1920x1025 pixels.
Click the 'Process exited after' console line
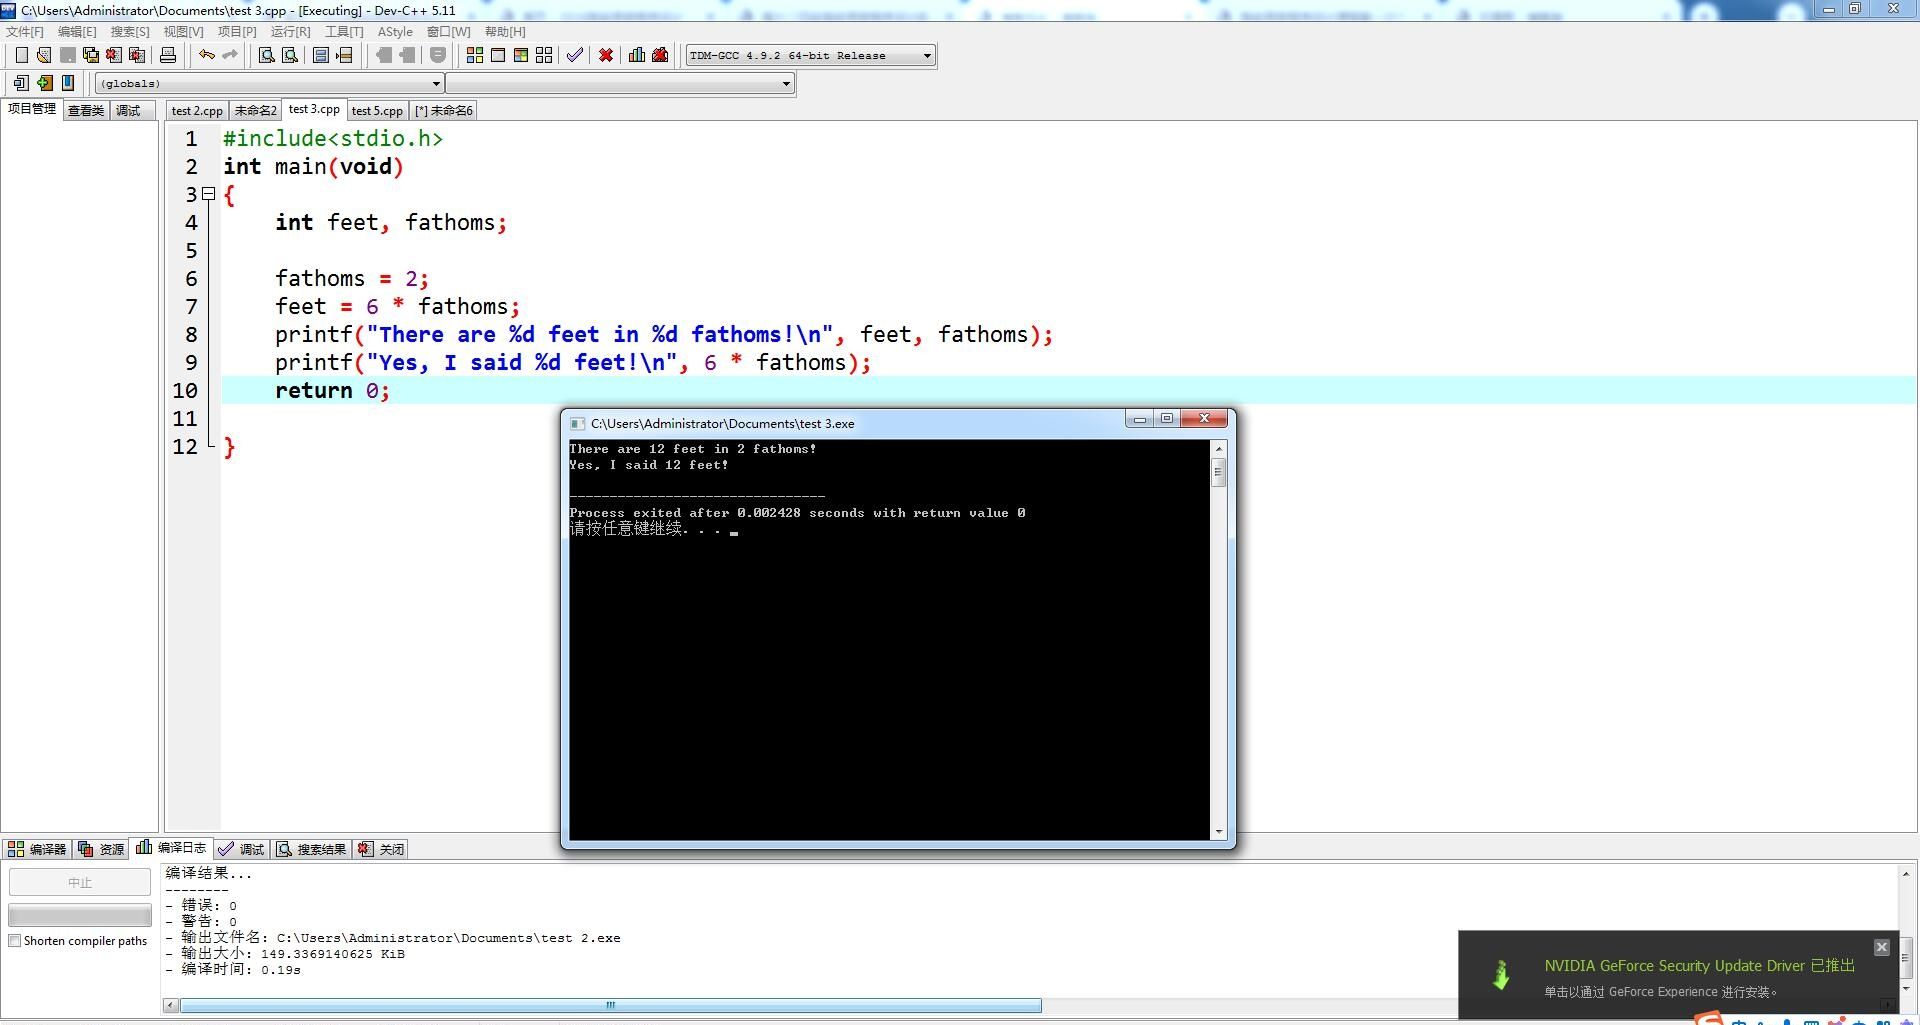(x=797, y=513)
